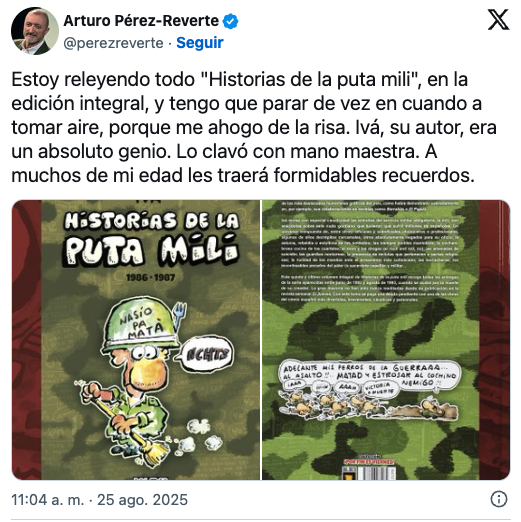Open the @perezreverte handle
Viewport: 521px width, 522px height.
click(x=113, y=43)
